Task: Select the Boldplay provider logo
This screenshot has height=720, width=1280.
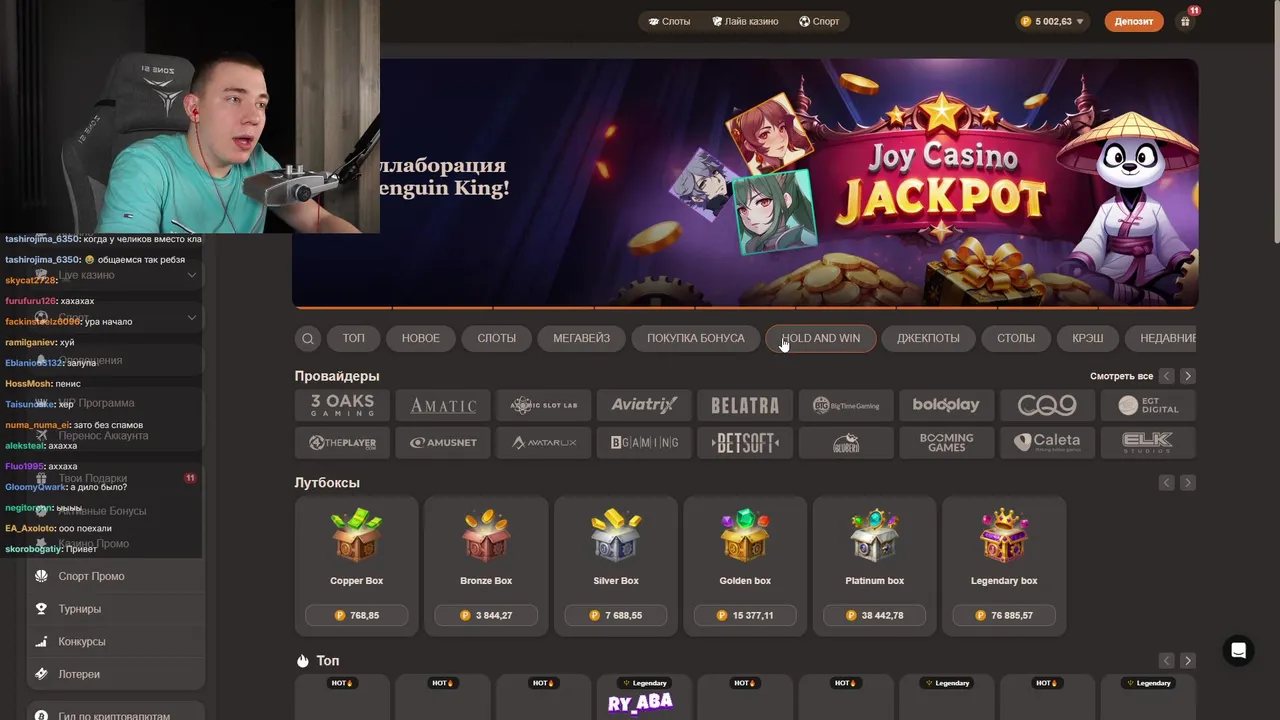Action: (946, 405)
